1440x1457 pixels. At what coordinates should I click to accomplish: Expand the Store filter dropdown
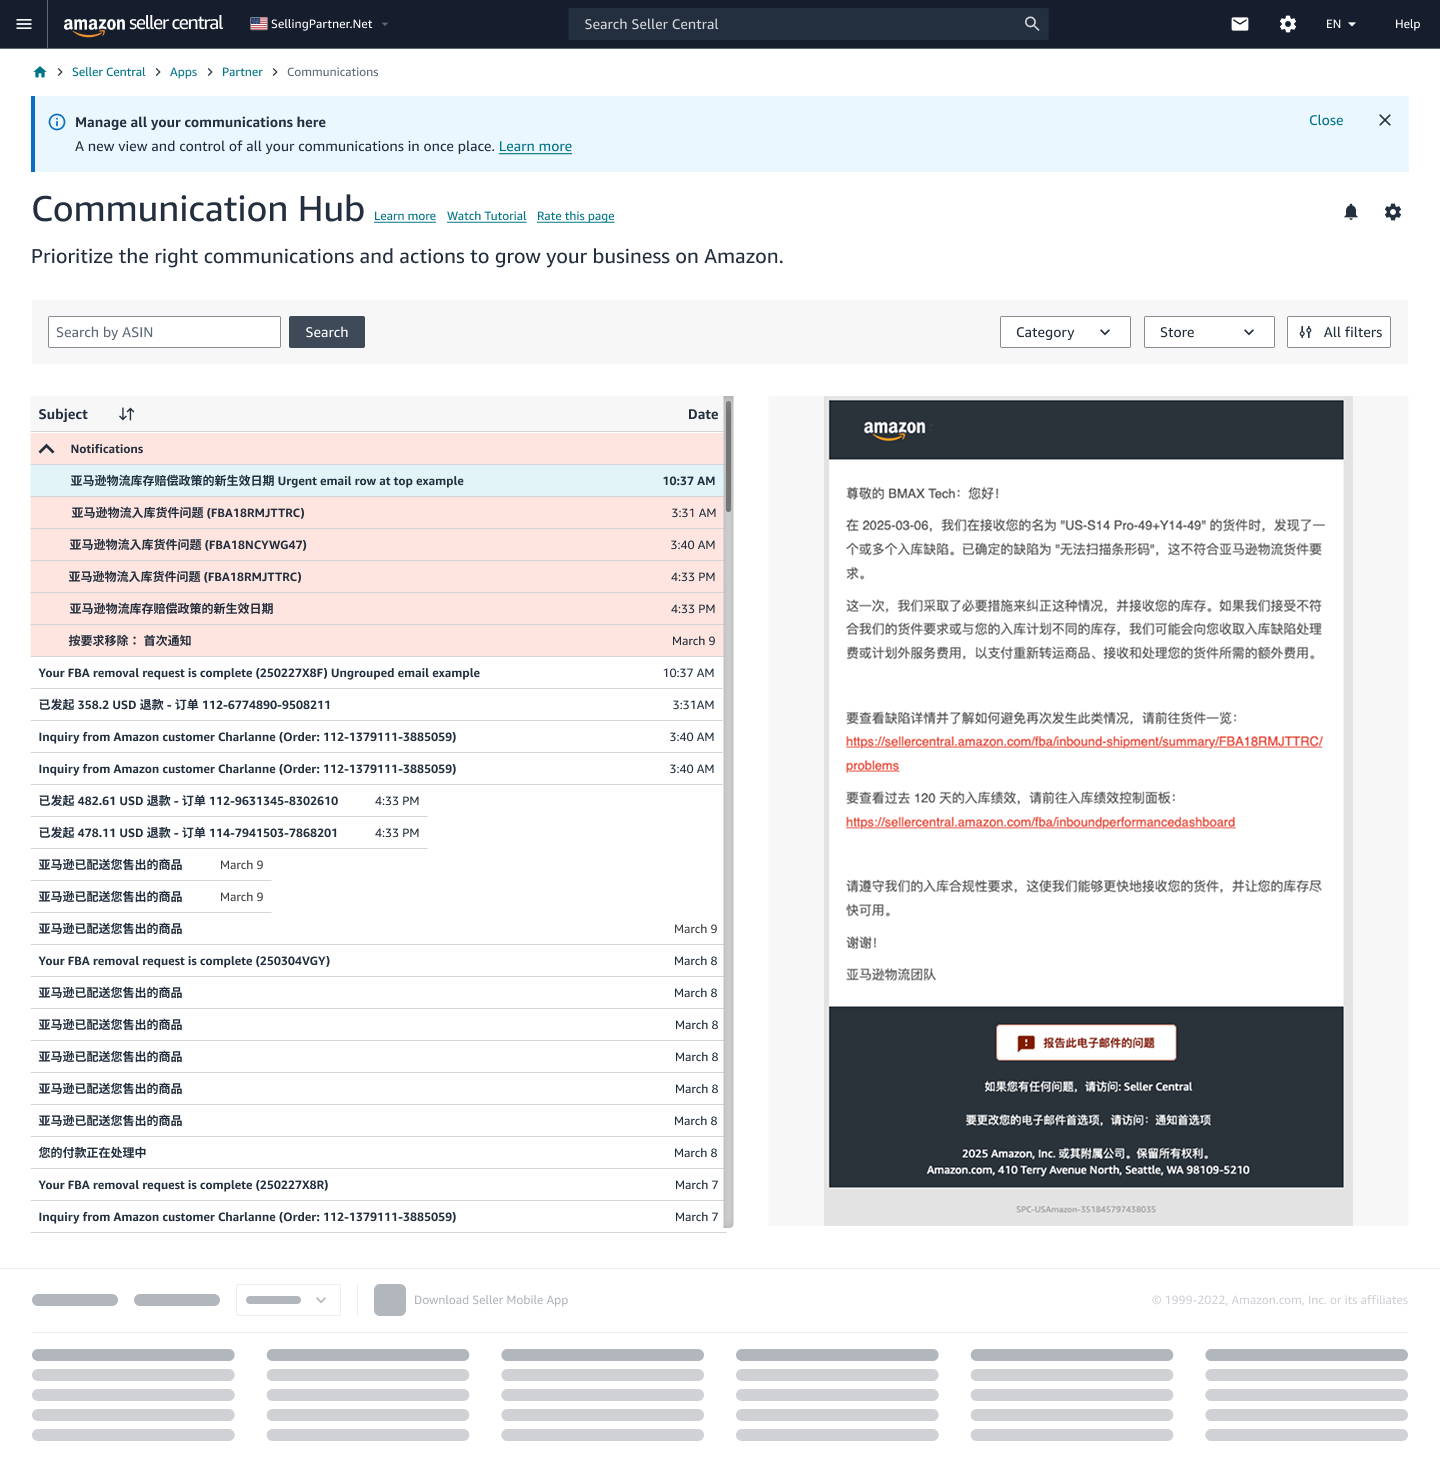(1209, 332)
